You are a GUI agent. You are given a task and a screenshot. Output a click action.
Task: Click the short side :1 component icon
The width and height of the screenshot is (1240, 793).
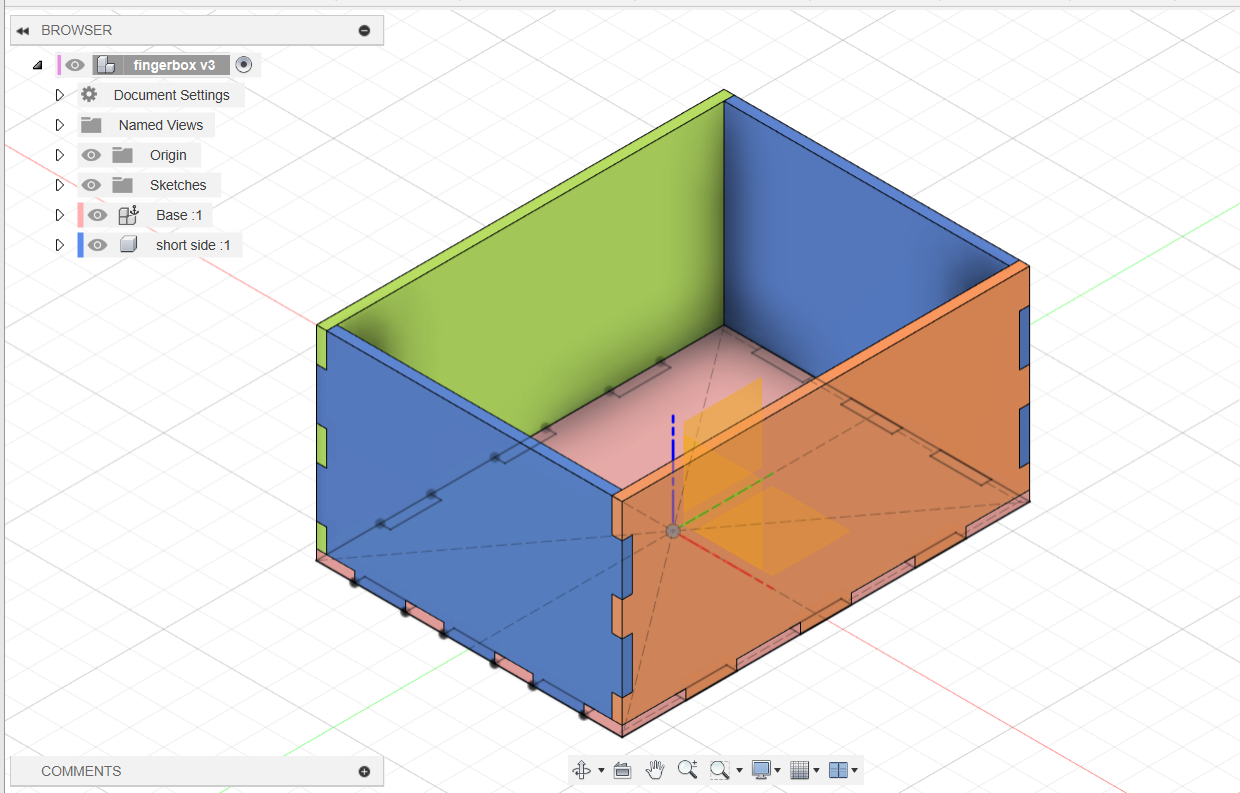(128, 245)
